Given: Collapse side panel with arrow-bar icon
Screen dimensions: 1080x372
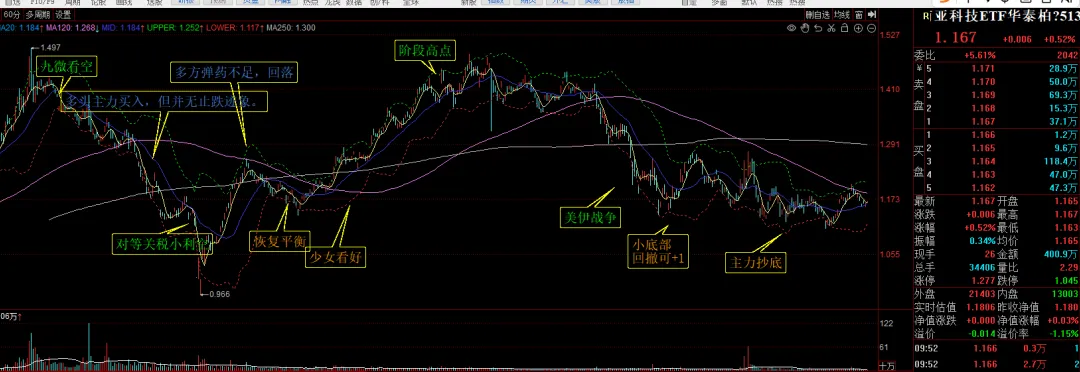Looking at the screenshot, I should (x=871, y=14).
